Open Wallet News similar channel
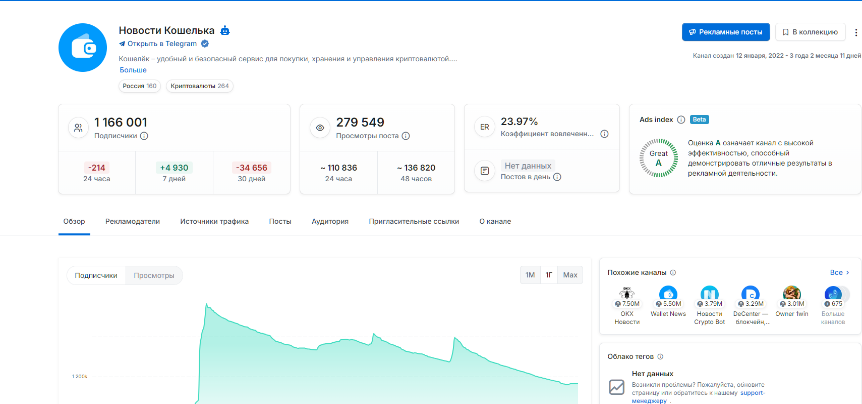The width and height of the screenshot is (862, 404). tap(668, 302)
